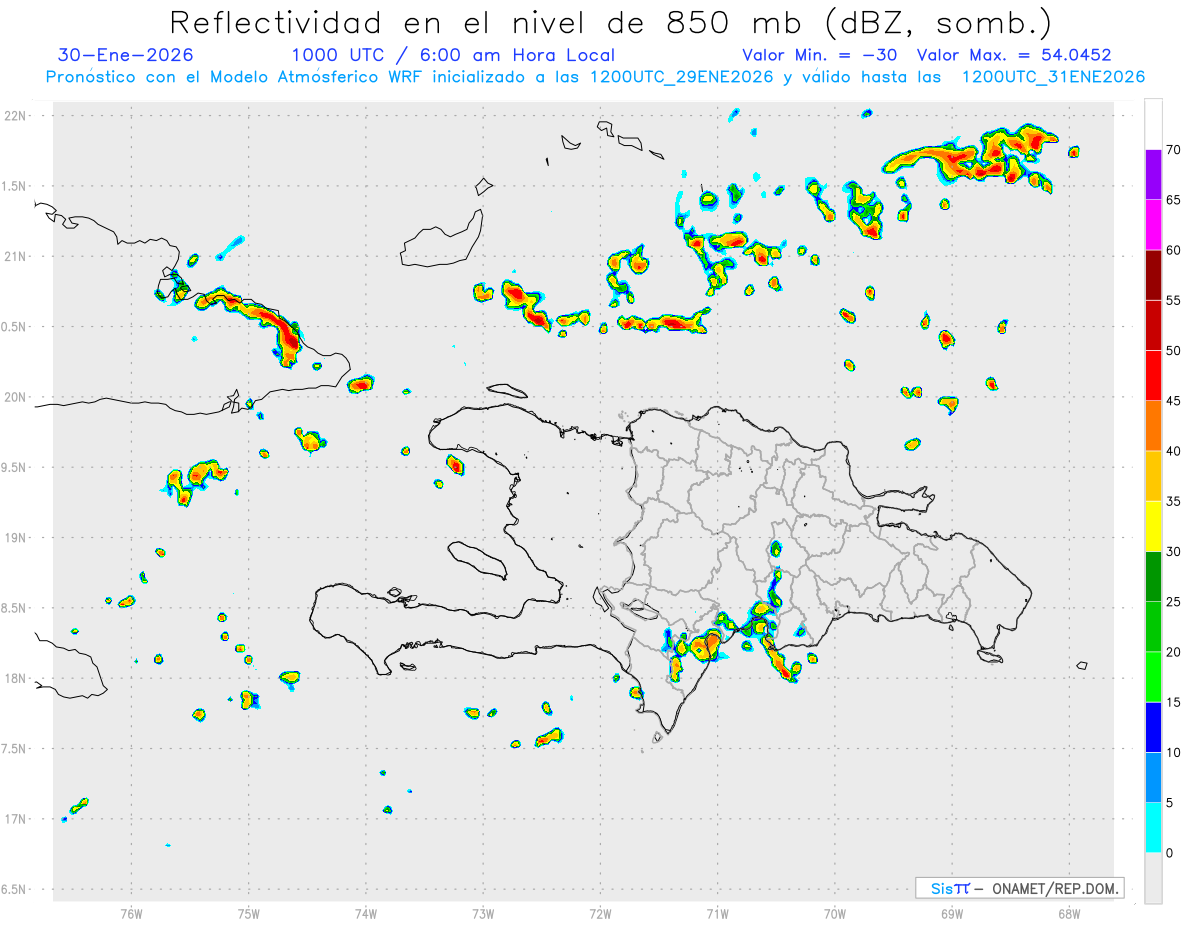The width and height of the screenshot is (1200, 927).
Task: Click the '35' value on the color scale
Action: 1174,501
